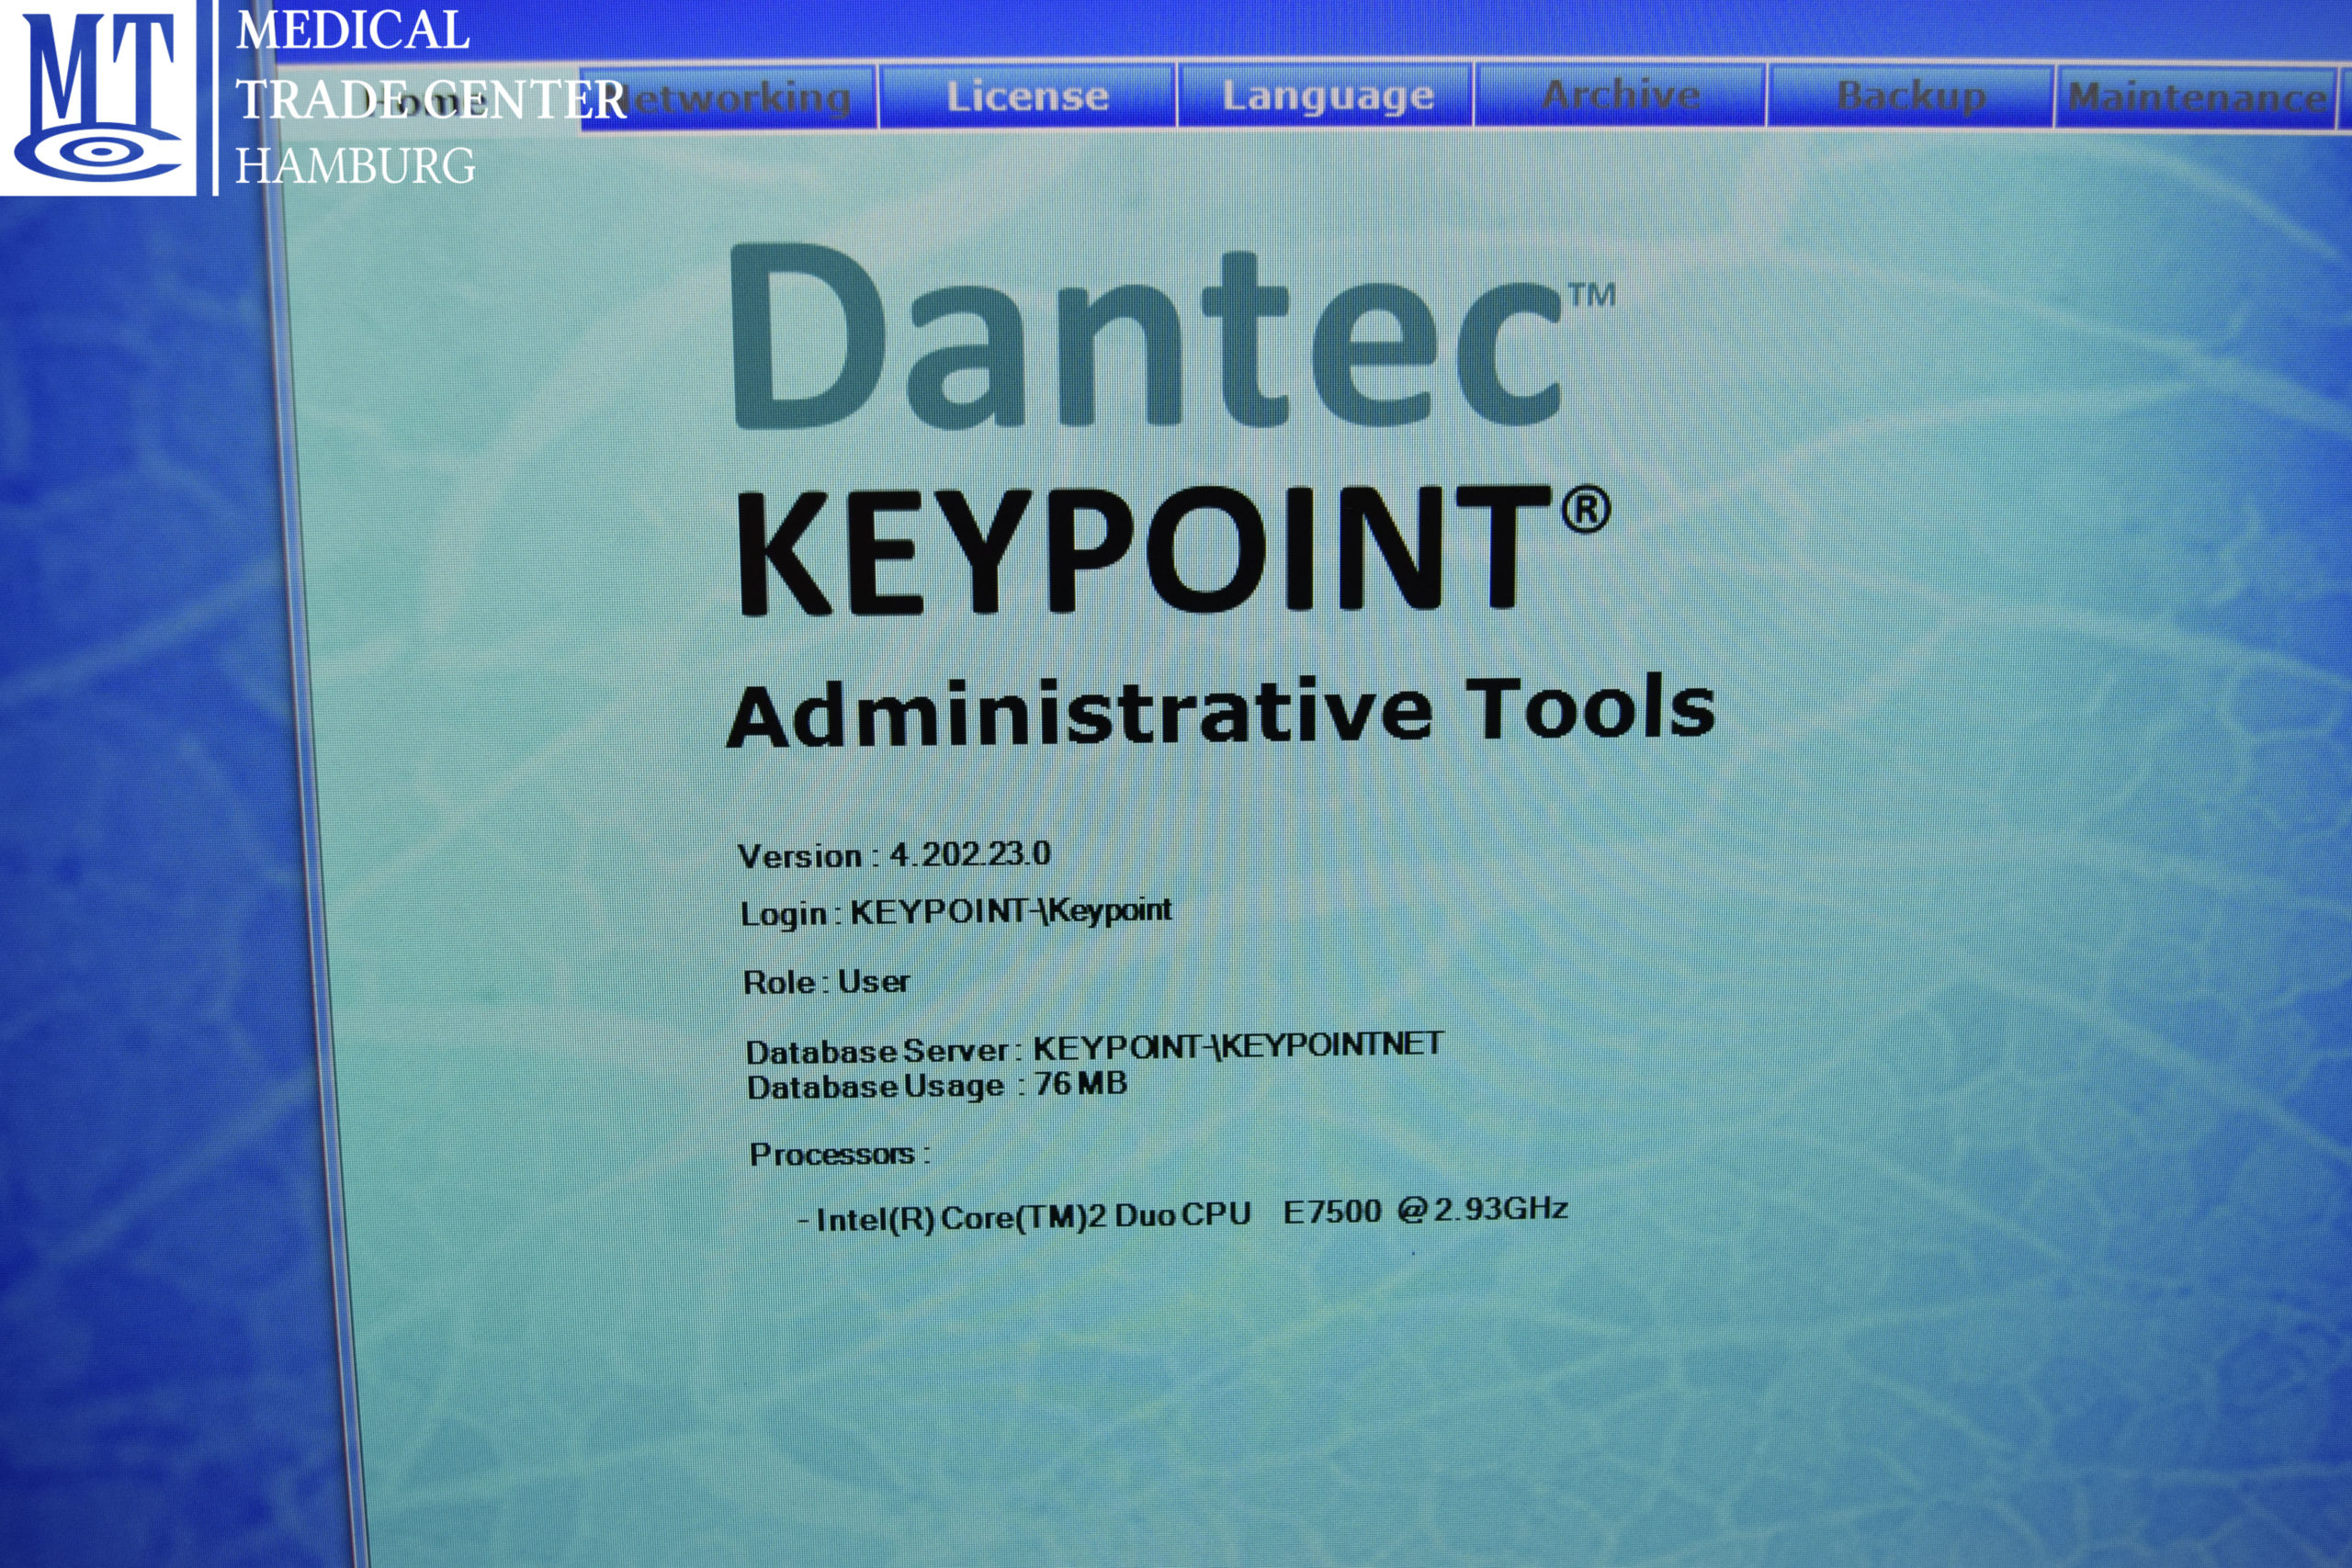2352x1568 pixels.
Task: Click the Administrative Tools heading
Action: tap(1220, 712)
